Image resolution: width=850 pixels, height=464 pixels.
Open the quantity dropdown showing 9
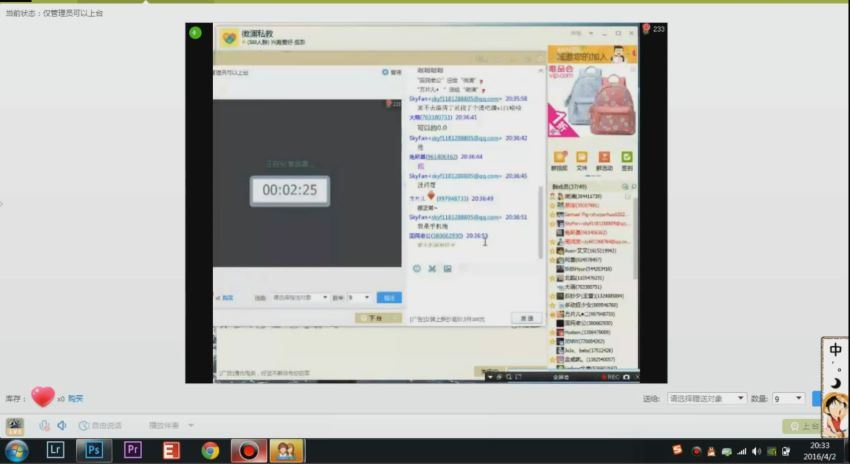pyautogui.click(x=789, y=398)
